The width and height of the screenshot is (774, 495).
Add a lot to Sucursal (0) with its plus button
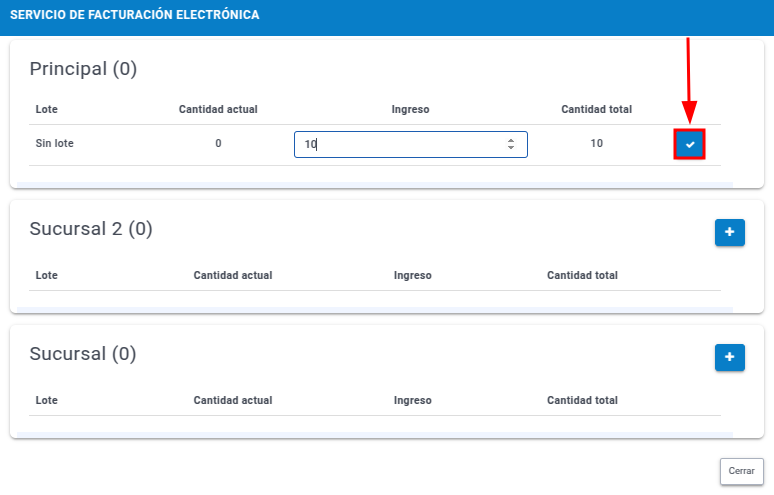(730, 357)
